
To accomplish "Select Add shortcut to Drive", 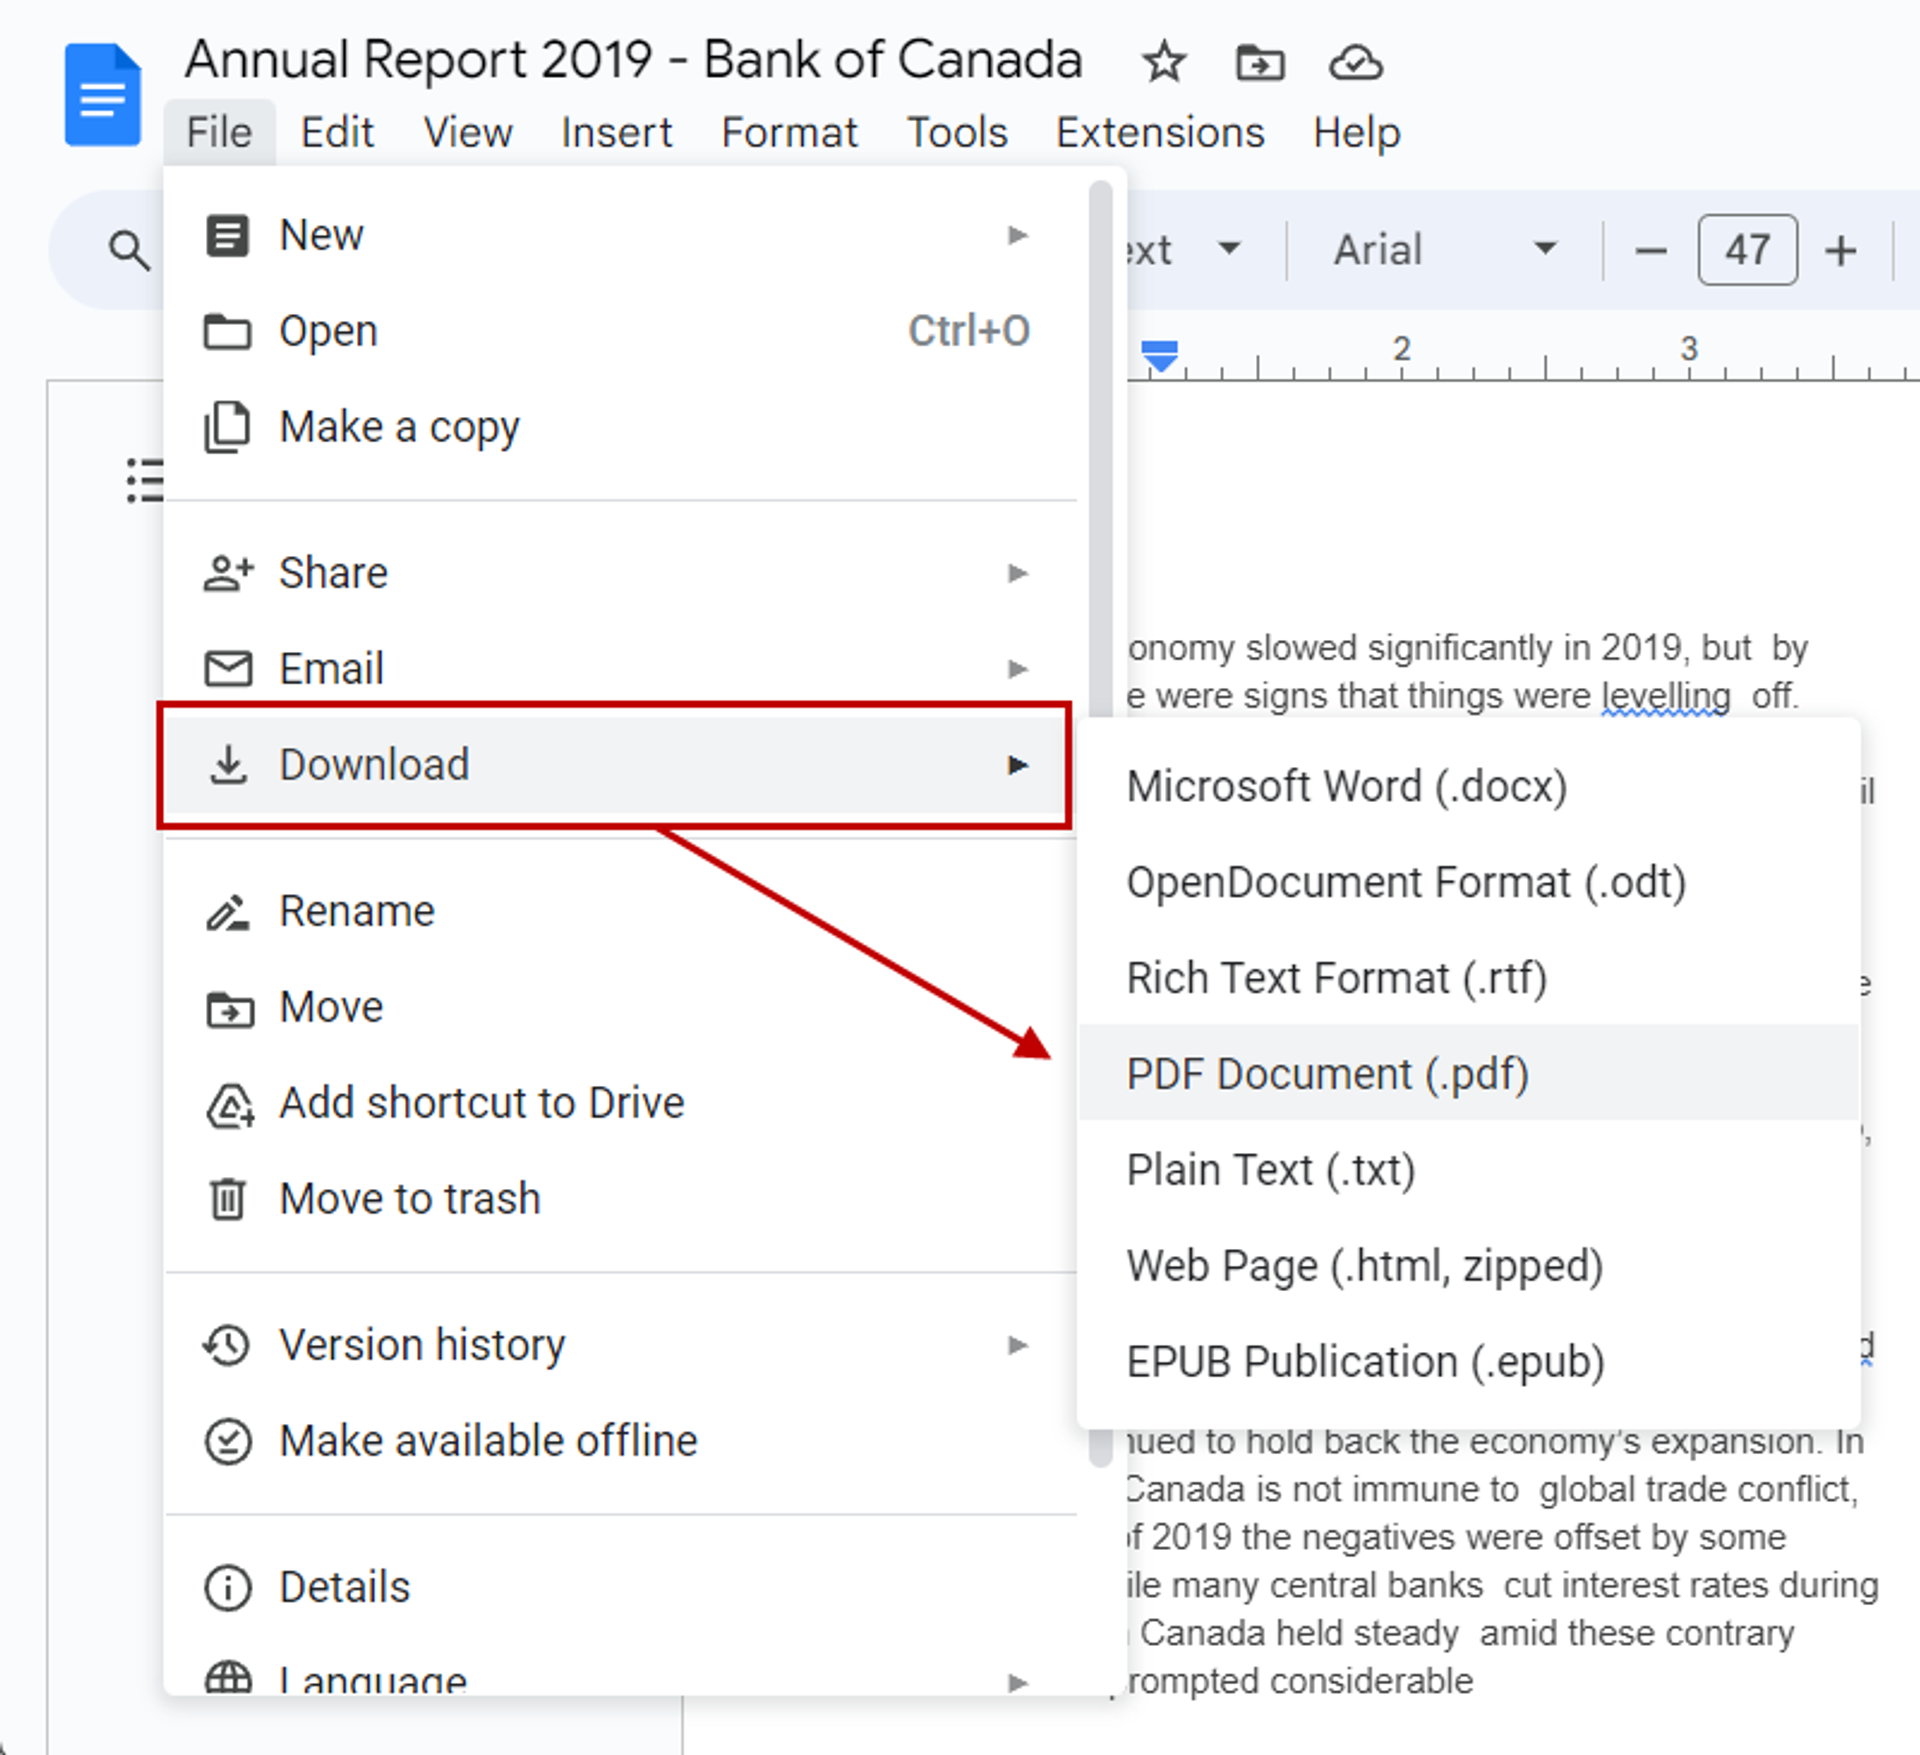I will click(620, 1103).
